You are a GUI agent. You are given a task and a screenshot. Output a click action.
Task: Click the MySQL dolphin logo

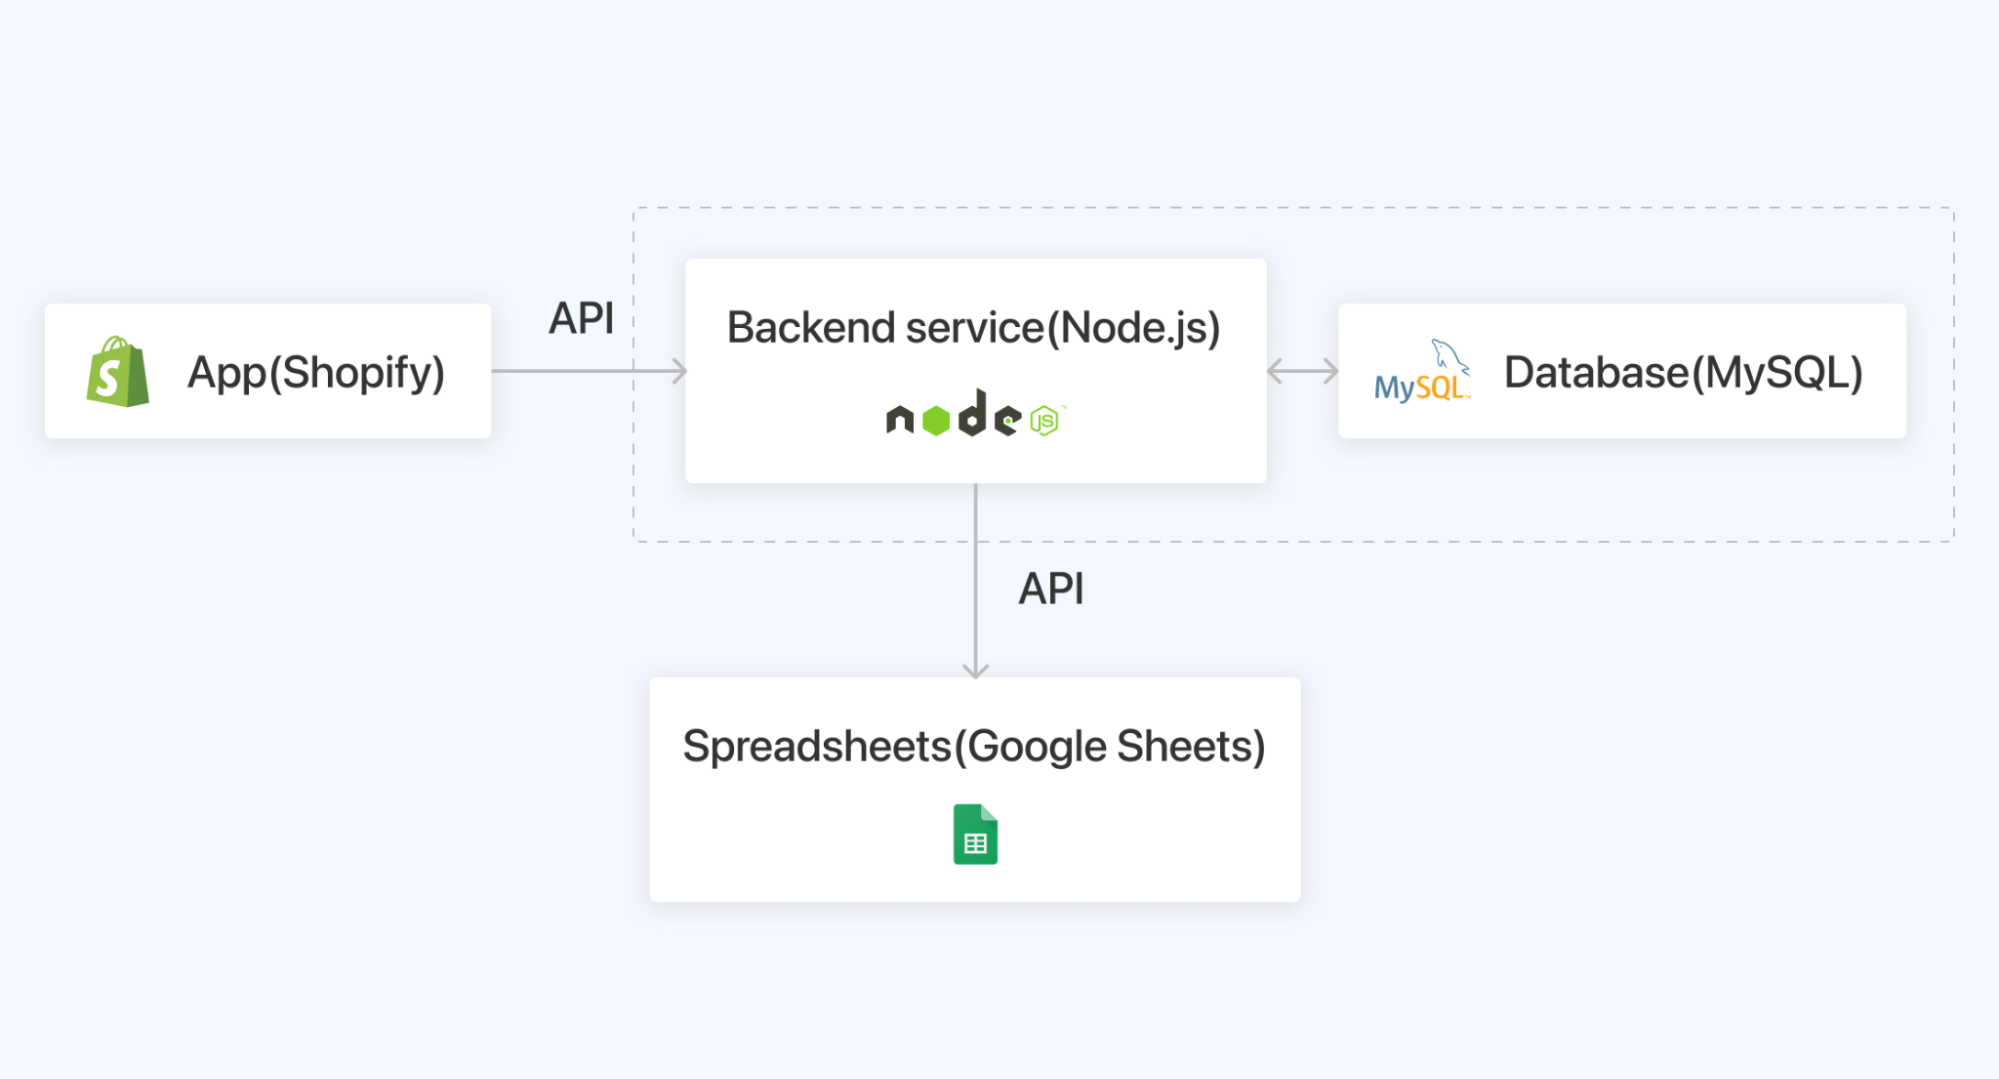1422,370
